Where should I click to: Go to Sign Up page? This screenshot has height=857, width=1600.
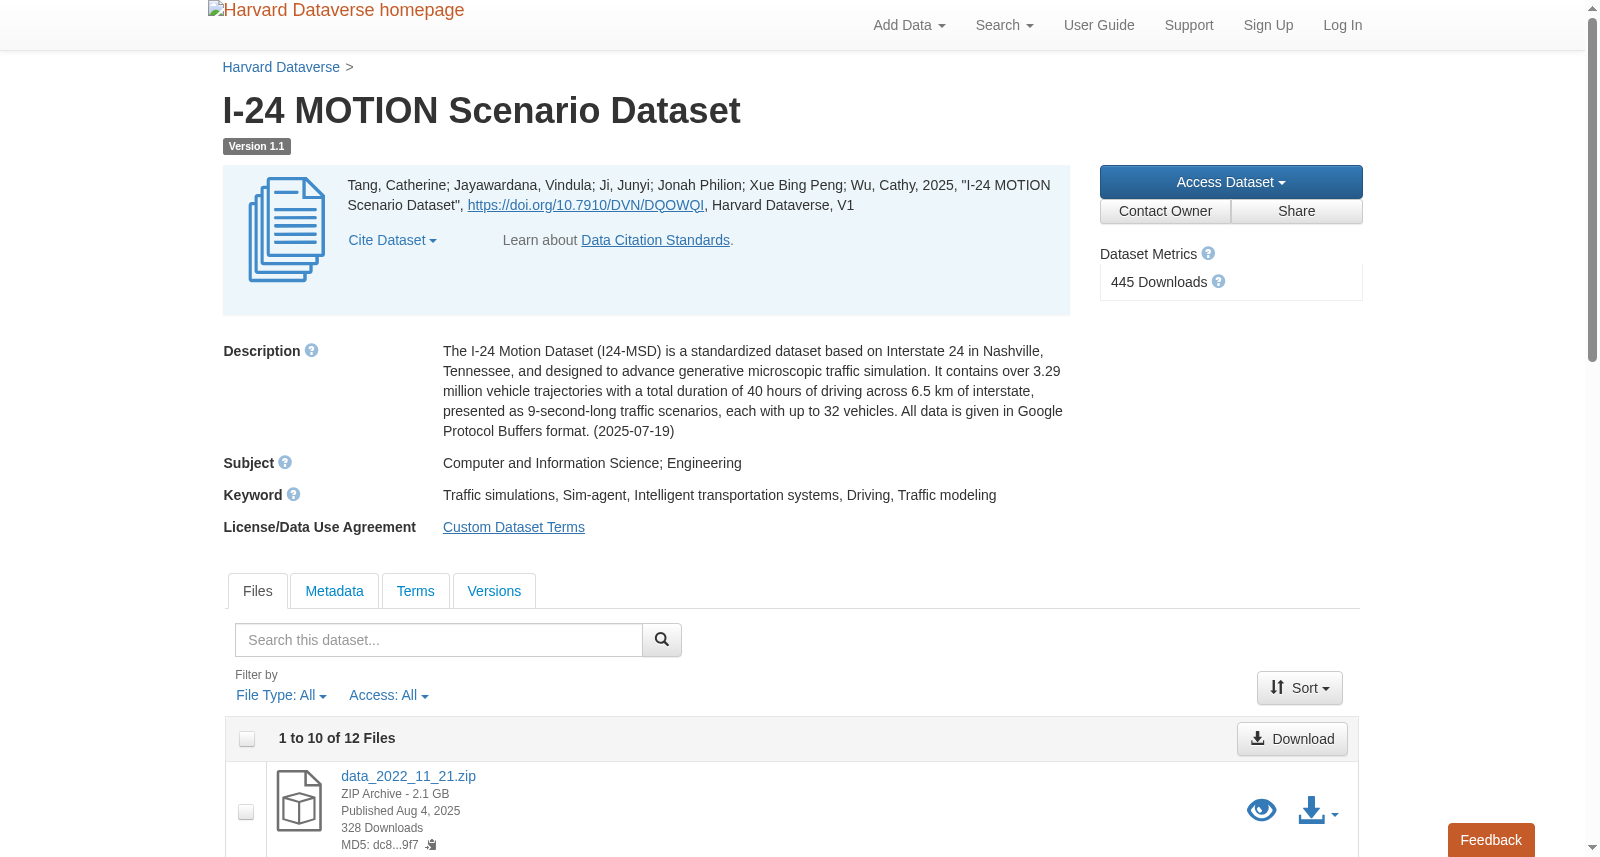[x=1268, y=25]
